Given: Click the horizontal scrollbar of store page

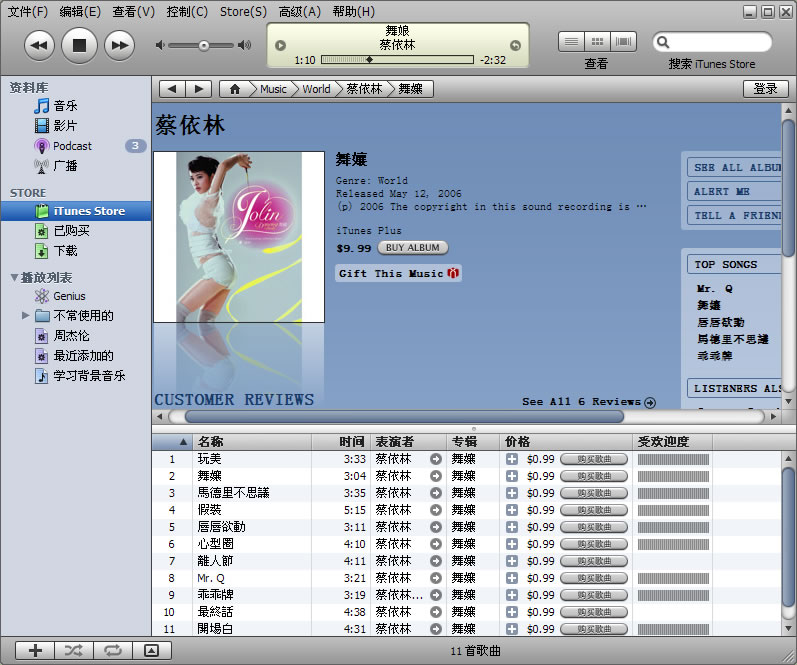Looking at the screenshot, I should click(404, 417).
